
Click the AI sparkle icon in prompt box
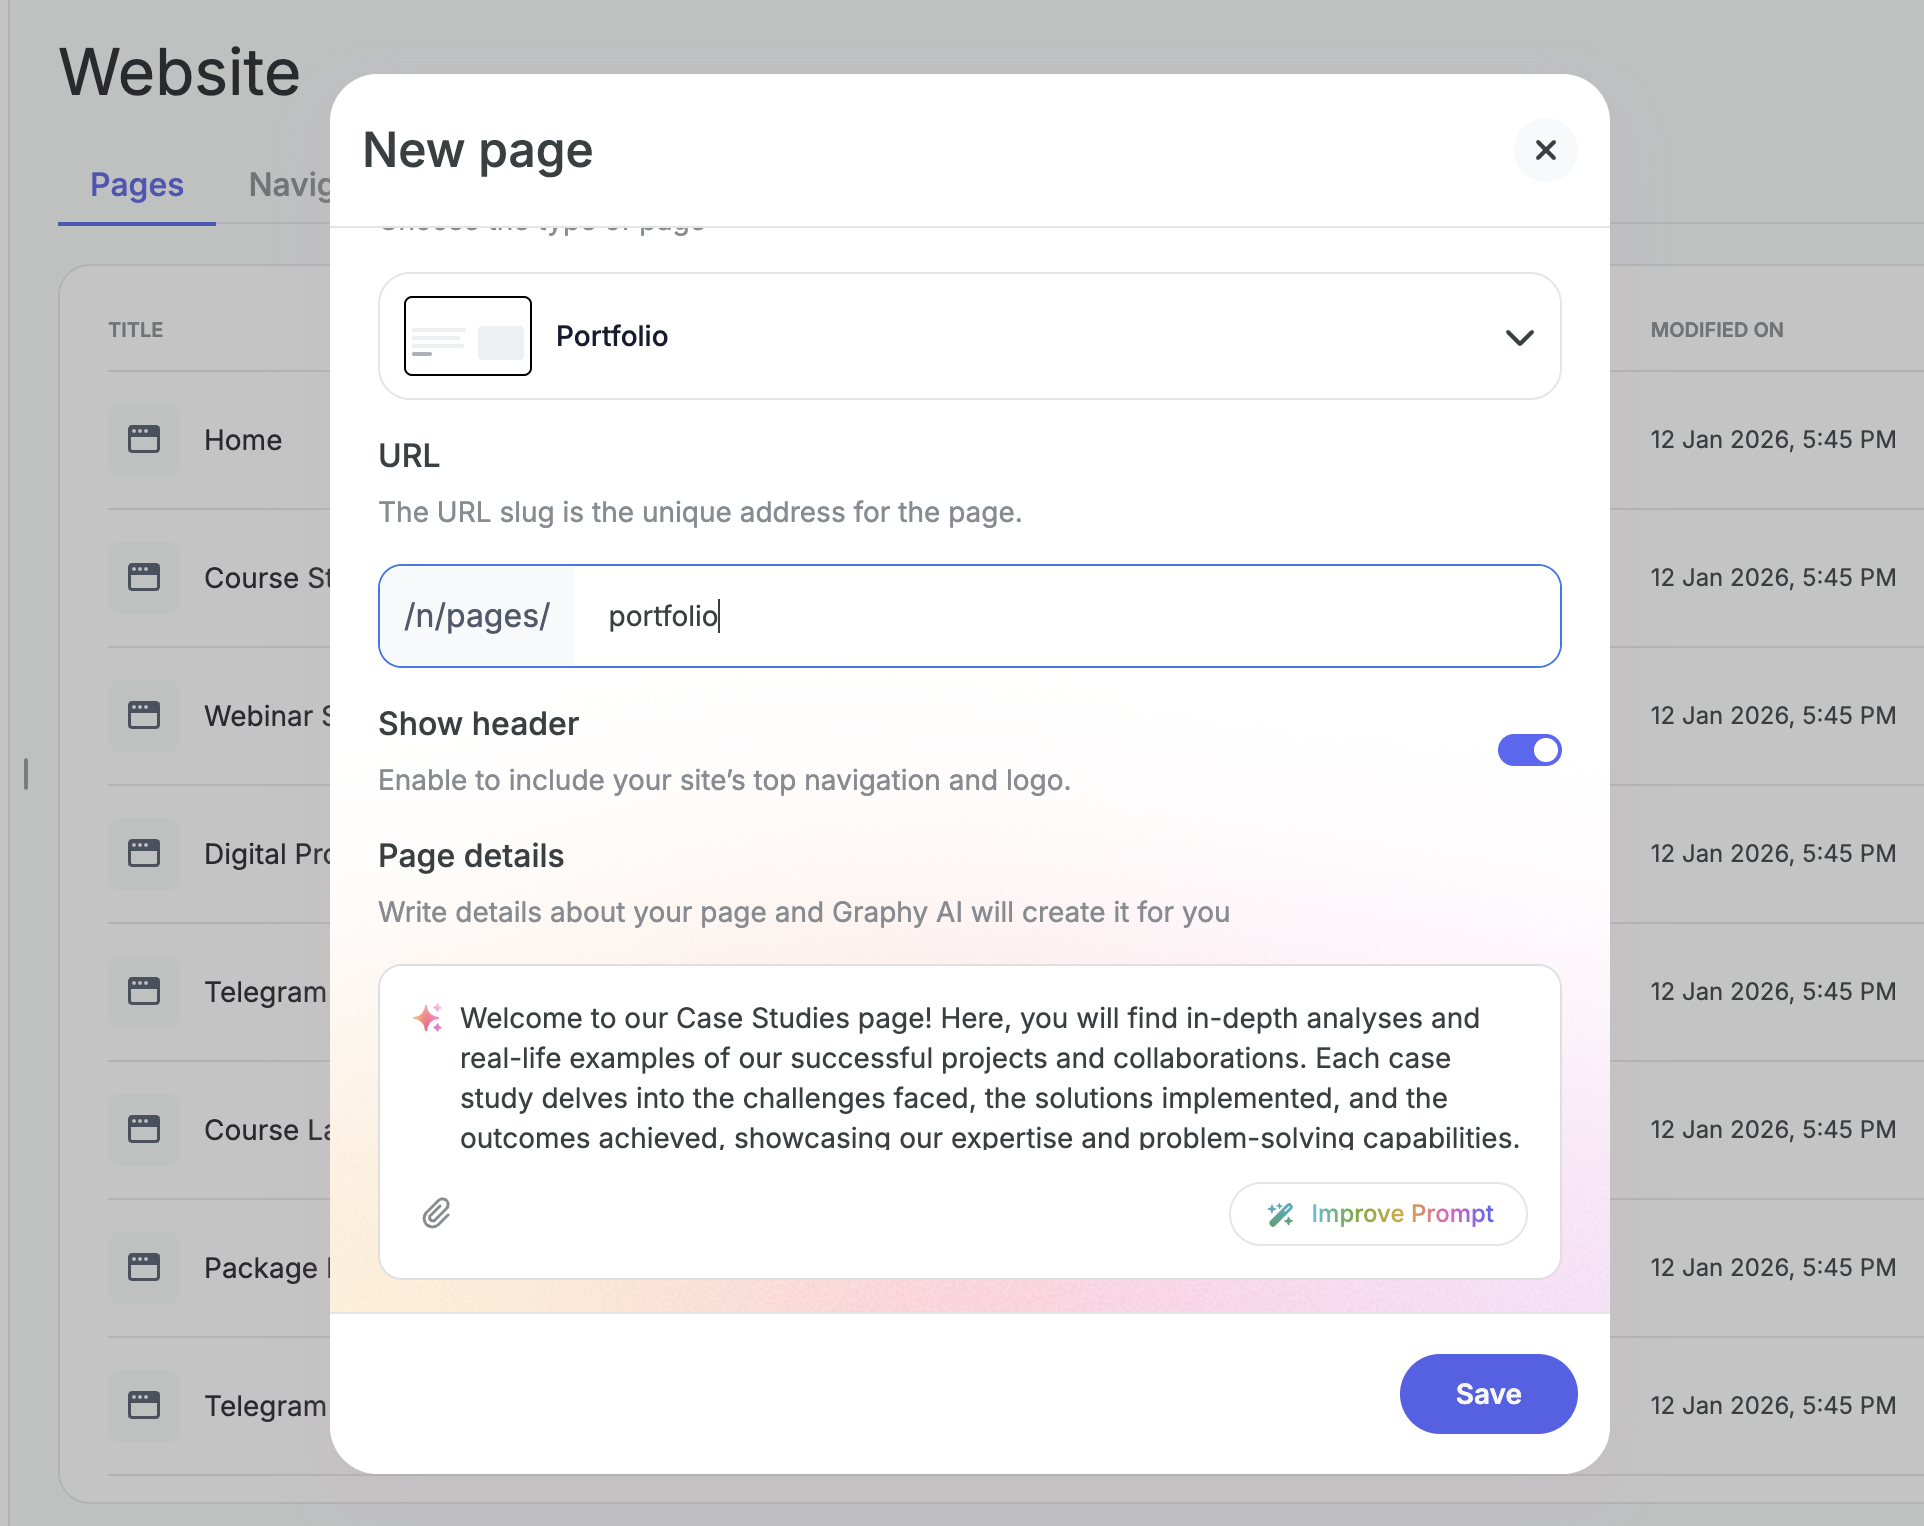click(x=428, y=1018)
